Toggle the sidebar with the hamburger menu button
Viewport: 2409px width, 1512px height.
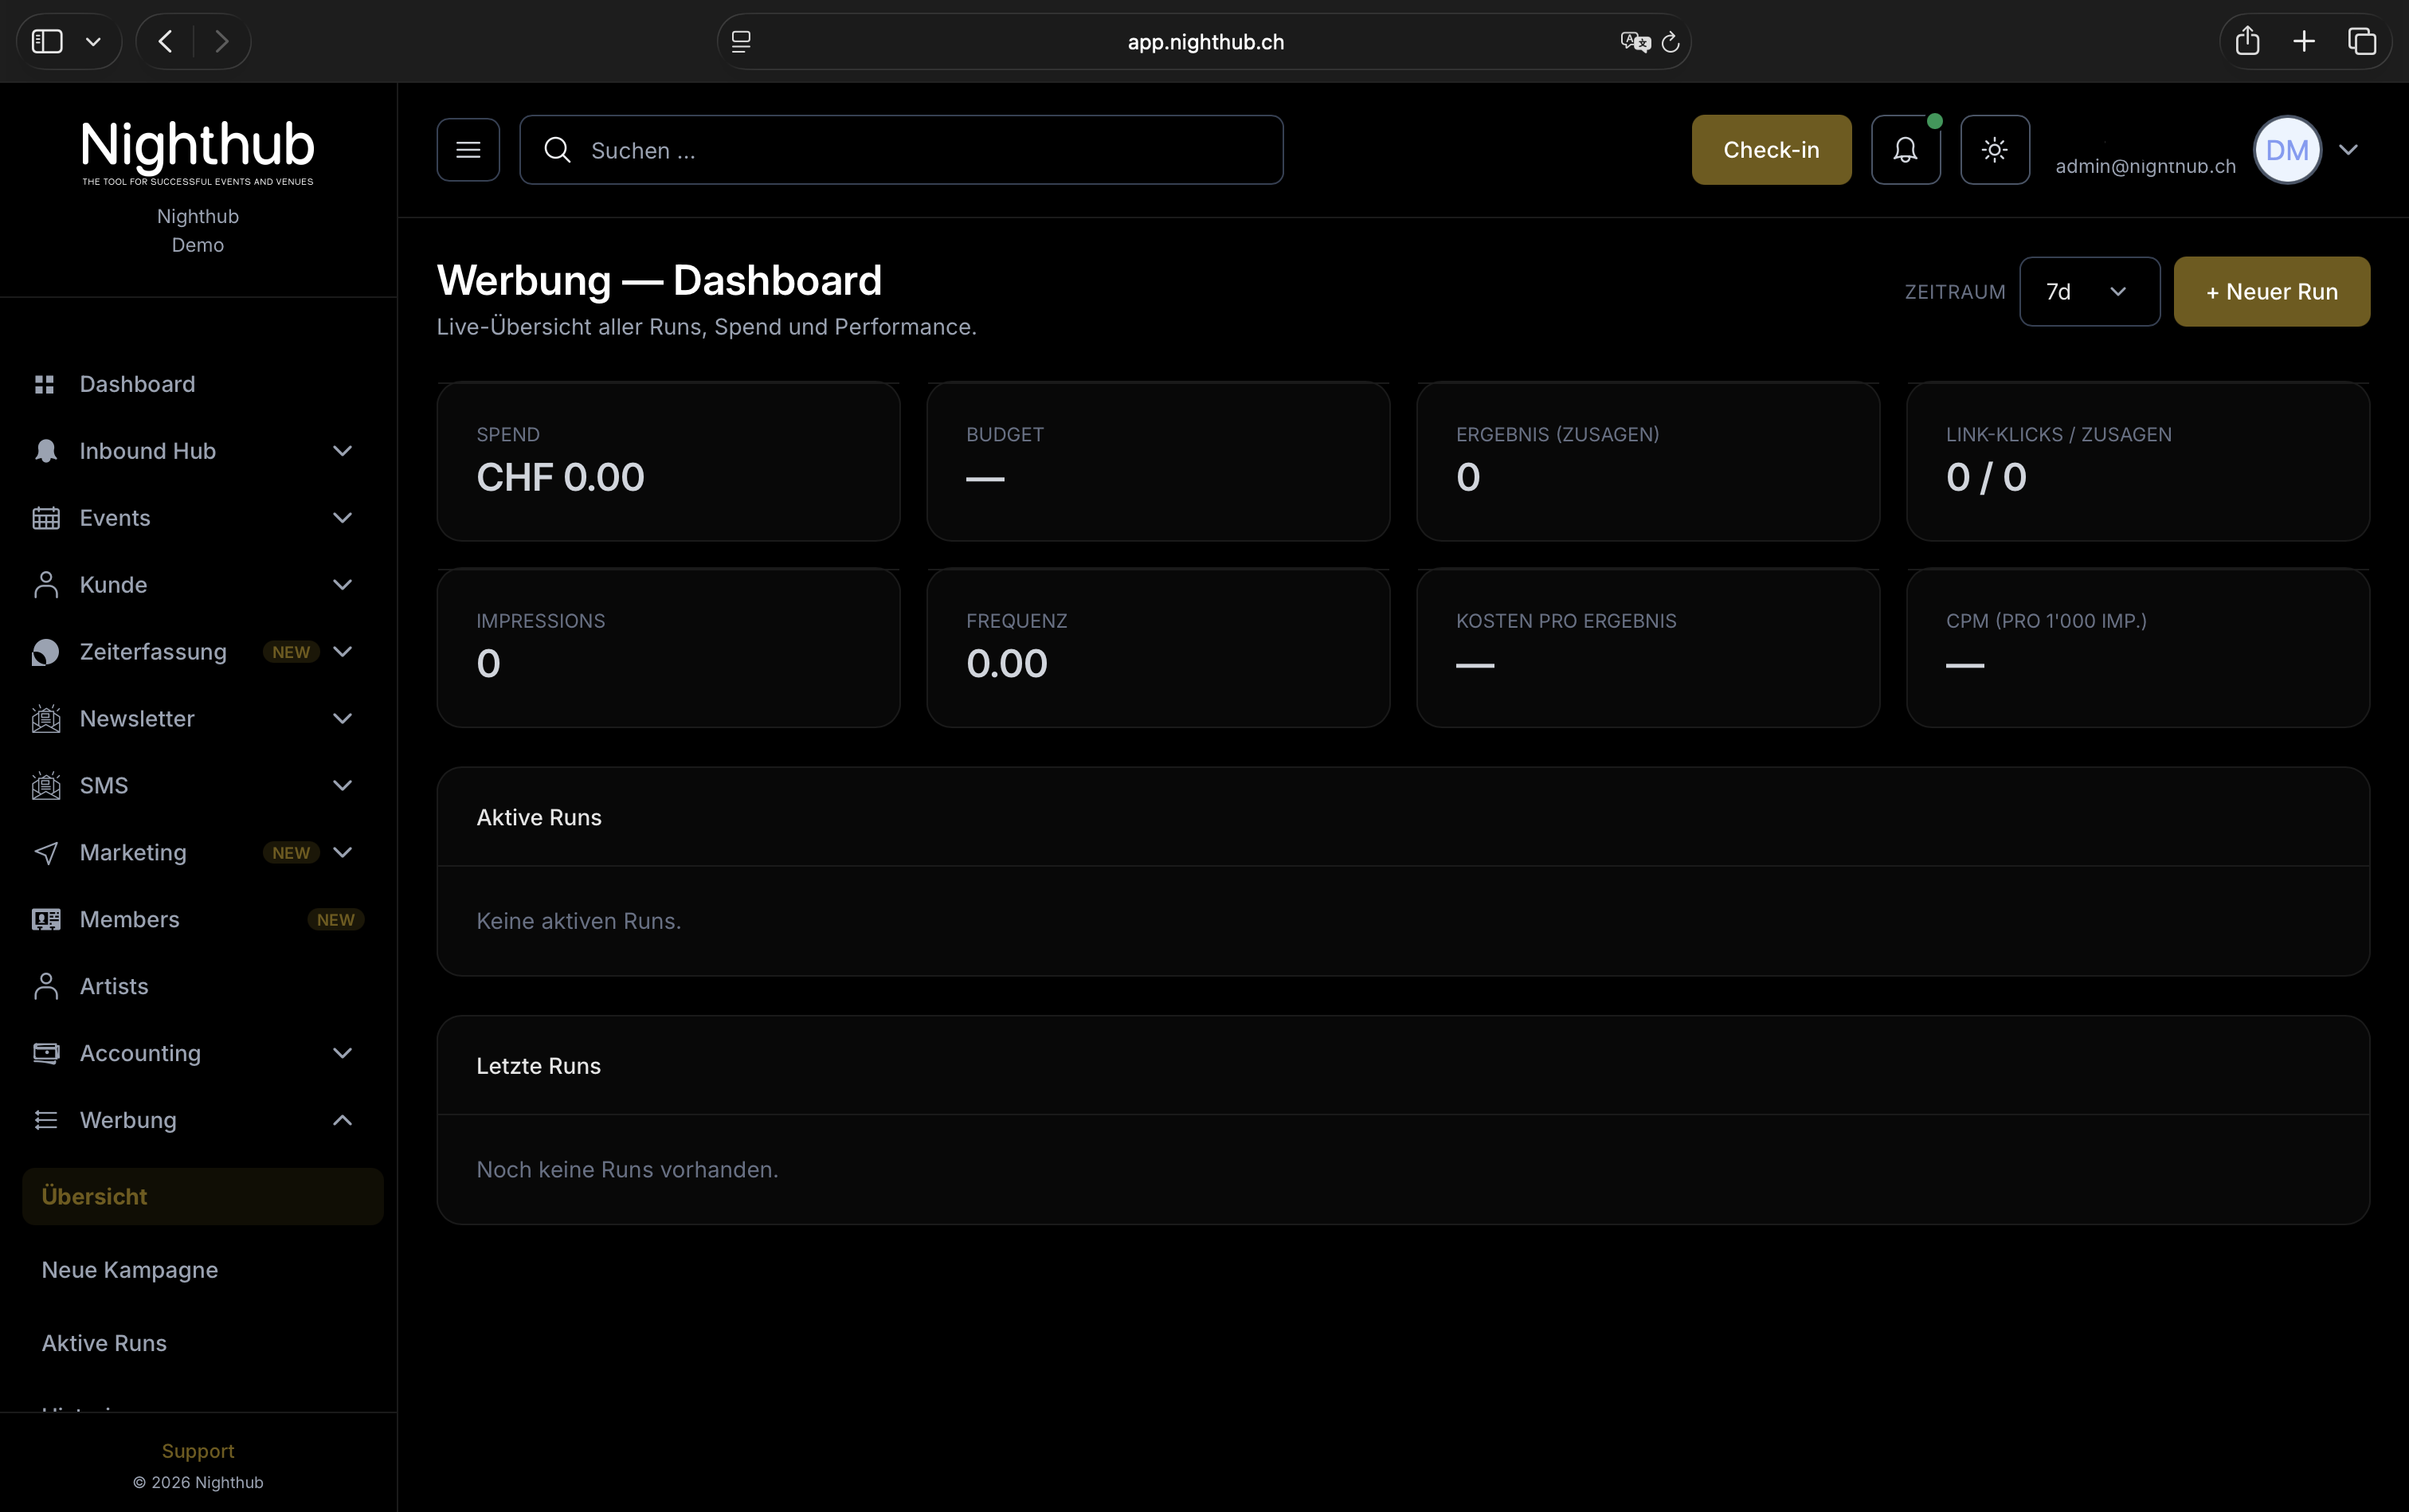pyautogui.click(x=468, y=150)
